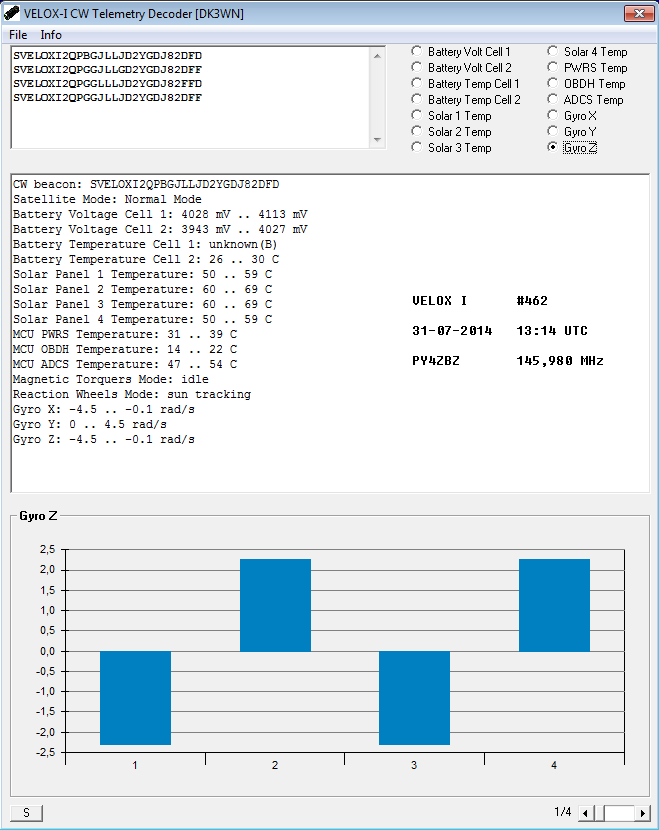The height and width of the screenshot is (830, 659).
Task: Close the VELOX-I Telemetry Decoder window
Action: (639, 13)
